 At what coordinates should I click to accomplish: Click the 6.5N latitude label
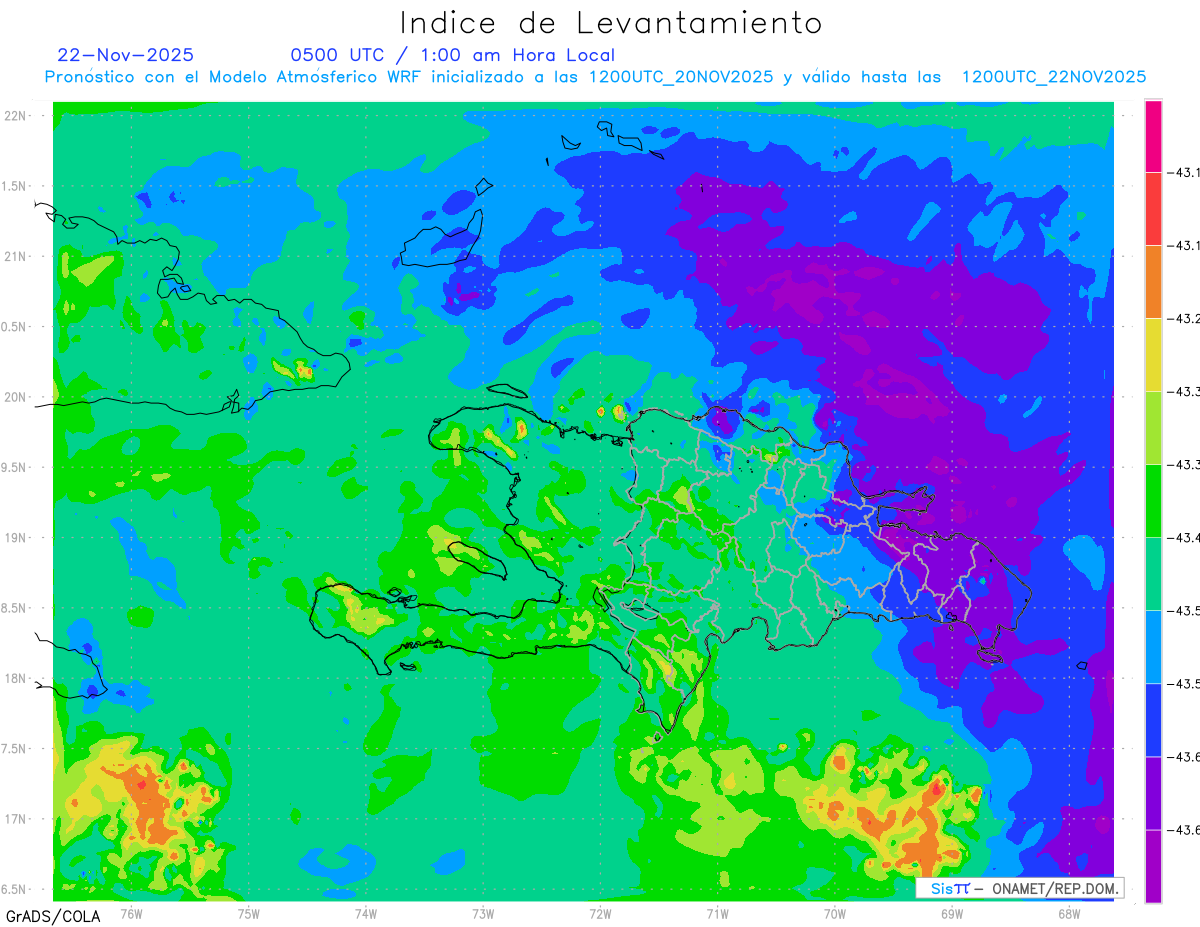[x=15, y=889]
